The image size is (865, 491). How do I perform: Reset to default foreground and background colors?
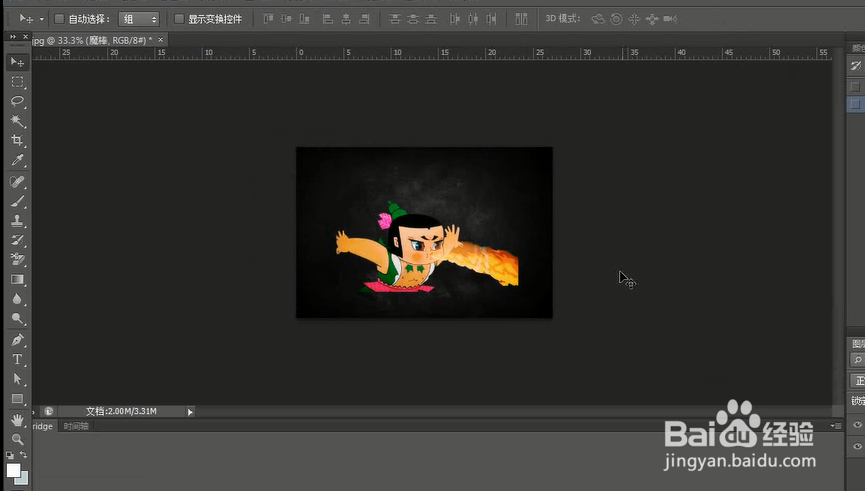[x=9, y=455]
